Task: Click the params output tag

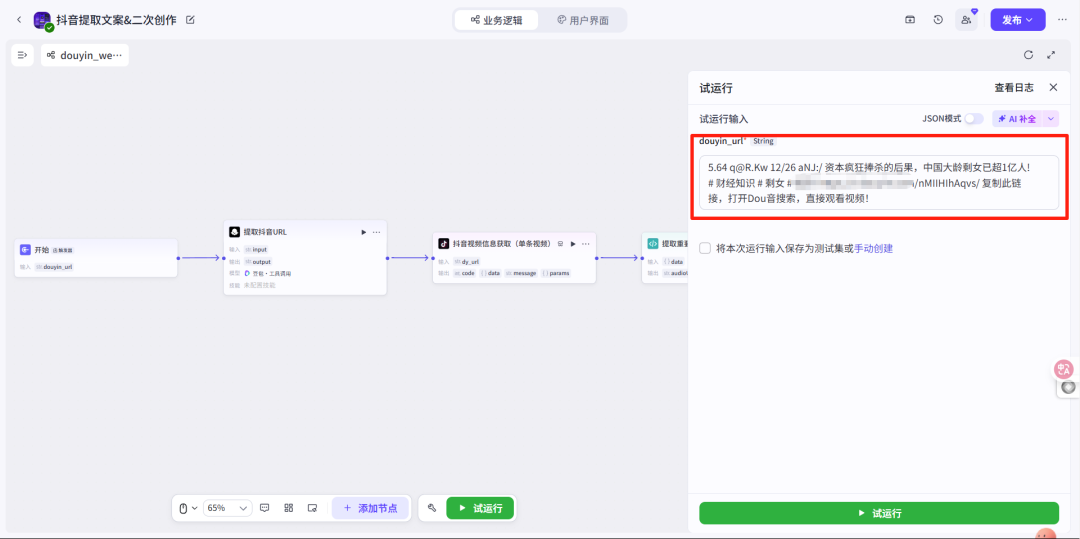Action: 556,273
